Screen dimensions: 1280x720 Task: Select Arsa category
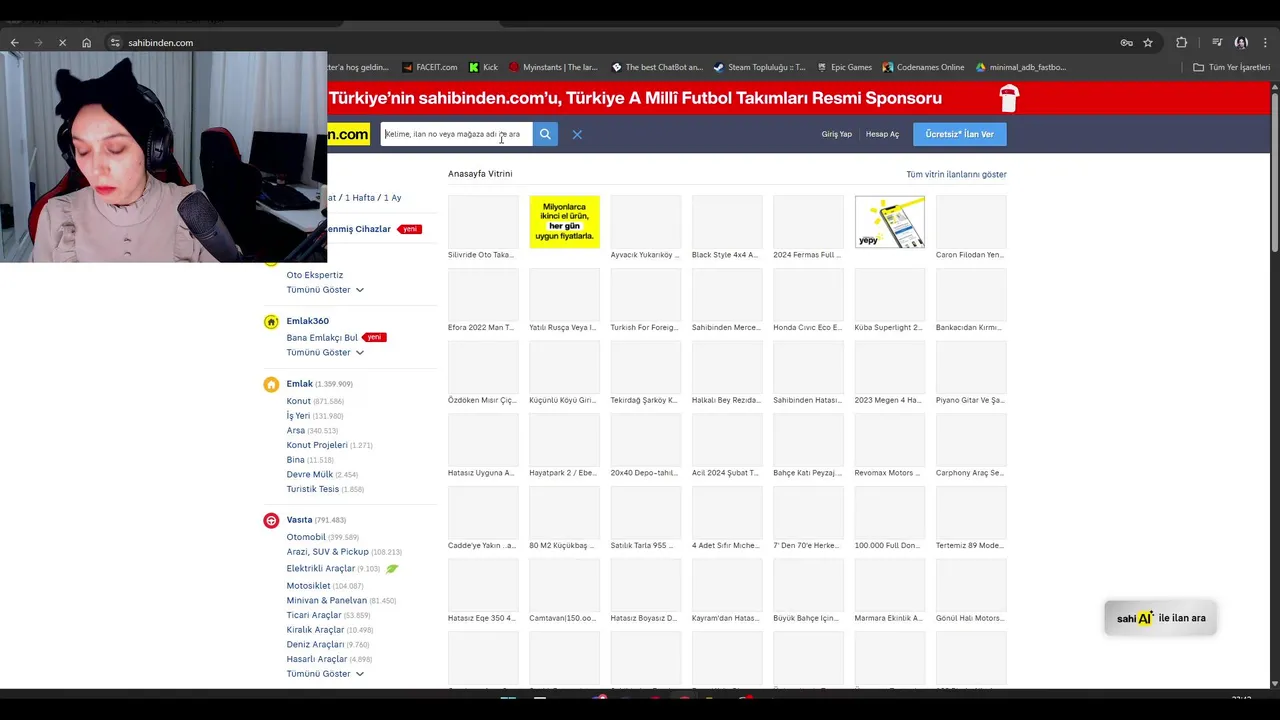[296, 430]
